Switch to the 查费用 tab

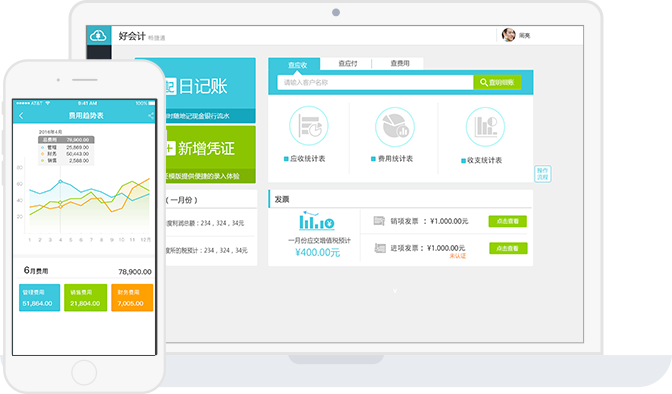pos(399,63)
